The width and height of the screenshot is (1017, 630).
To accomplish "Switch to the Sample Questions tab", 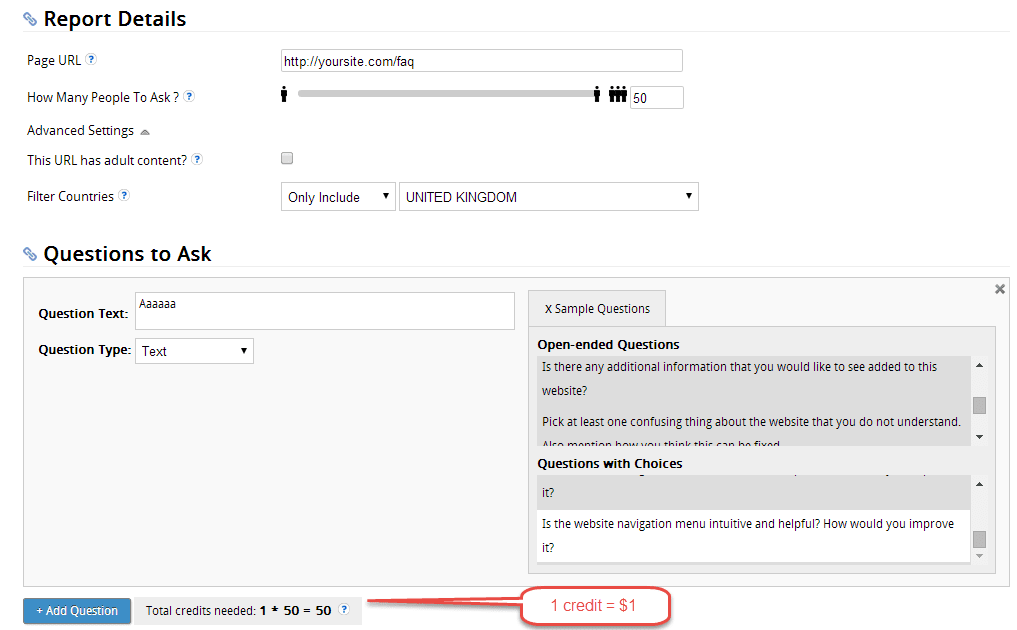I will click(596, 308).
